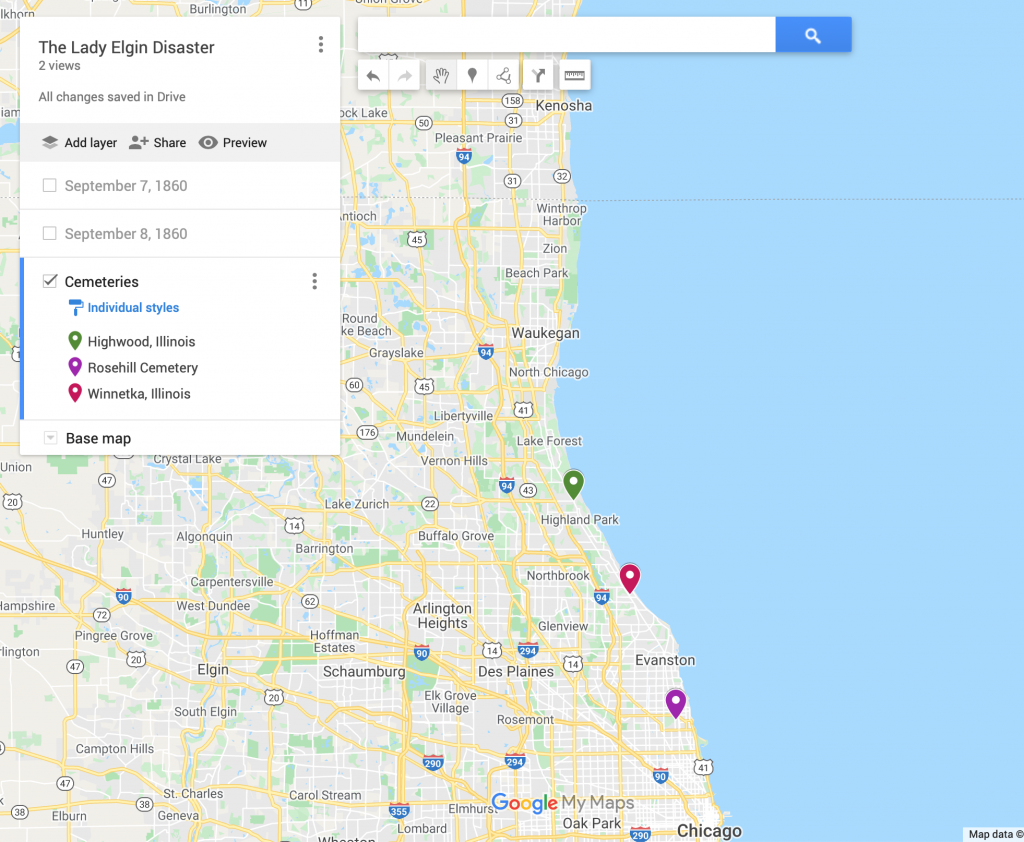1024x842 pixels.
Task: Select the Add directions tool
Action: [x=538, y=76]
